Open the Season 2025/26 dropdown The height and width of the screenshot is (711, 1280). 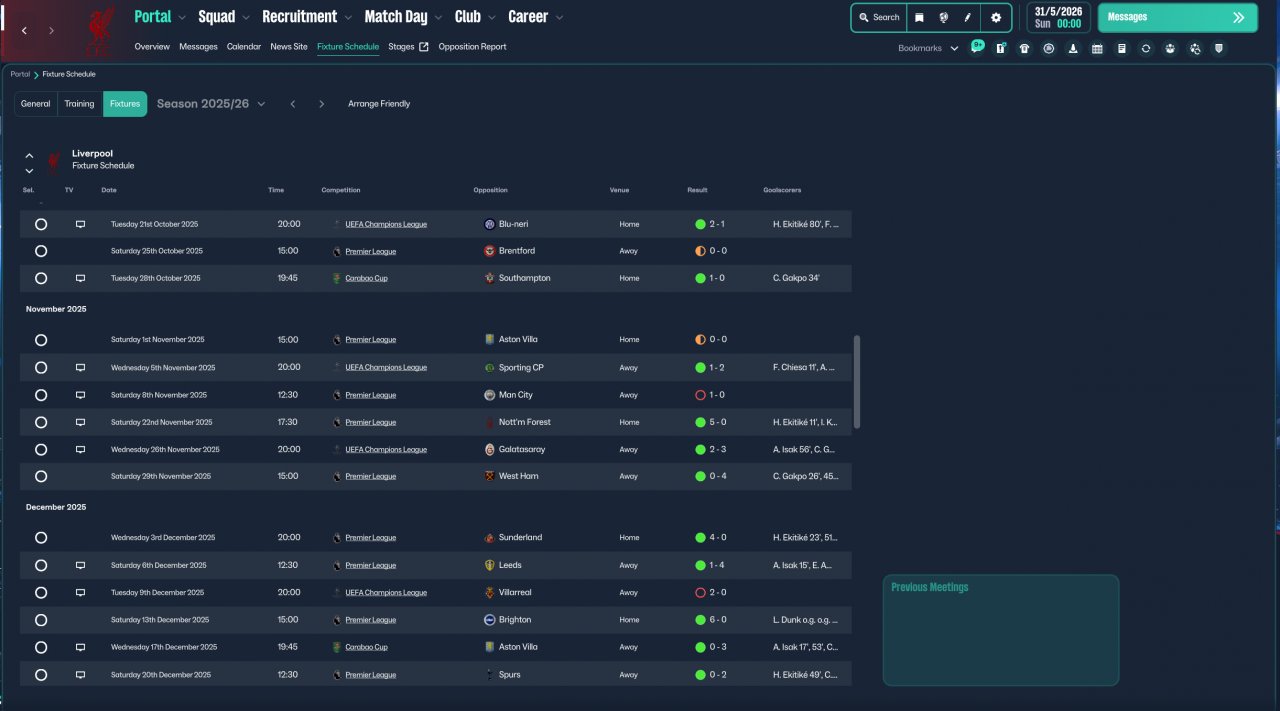point(211,104)
